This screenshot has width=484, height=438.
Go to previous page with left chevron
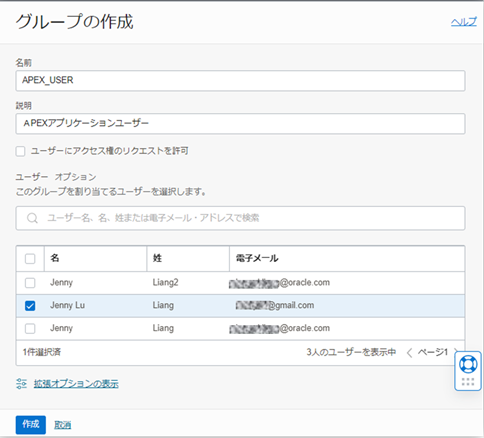(x=410, y=352)
